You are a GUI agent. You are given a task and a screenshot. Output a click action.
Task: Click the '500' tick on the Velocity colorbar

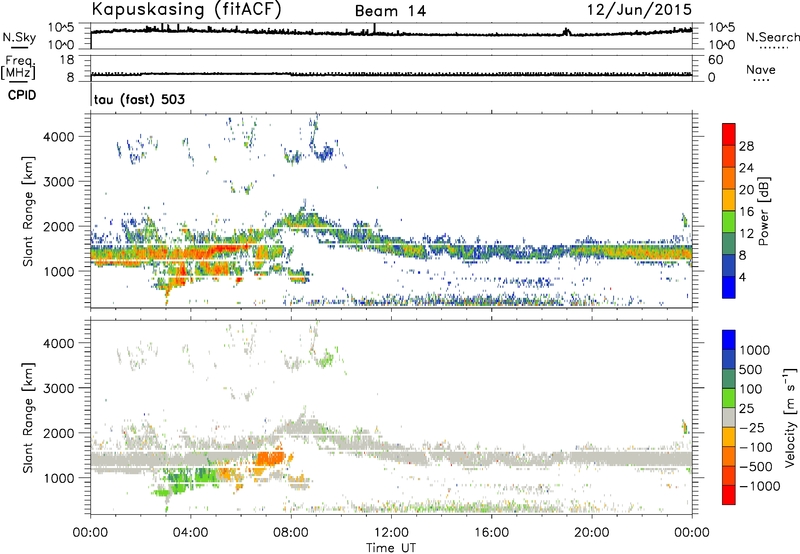(752, 369)
